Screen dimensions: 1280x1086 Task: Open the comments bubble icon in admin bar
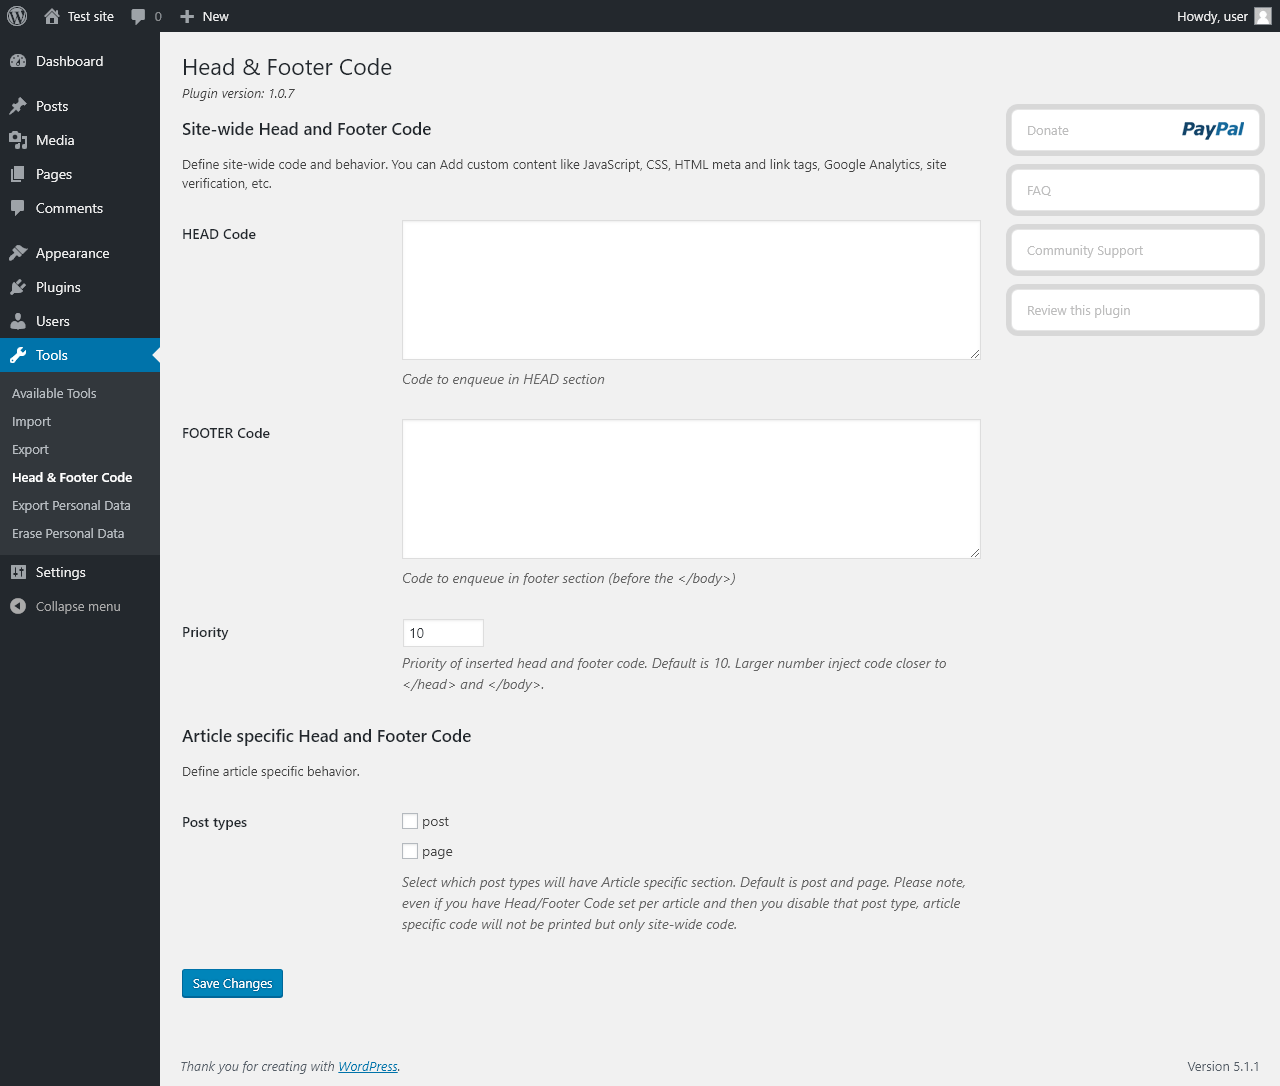(x=139, y=16)
